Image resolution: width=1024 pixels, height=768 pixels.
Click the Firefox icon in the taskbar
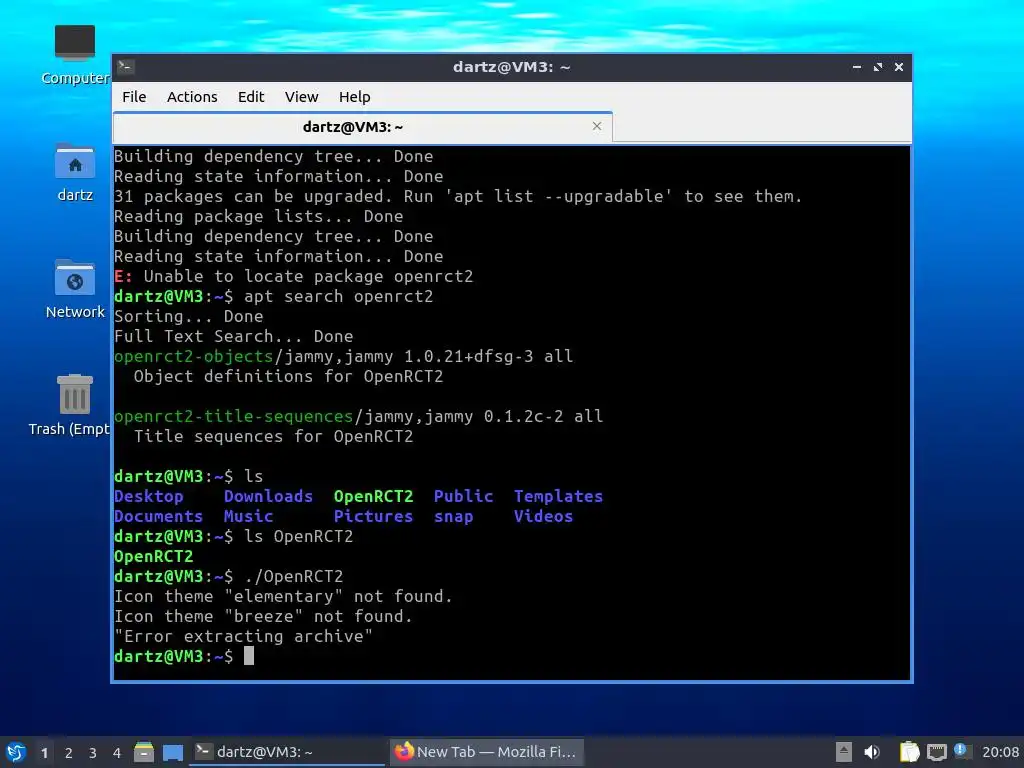click(404, 752)
